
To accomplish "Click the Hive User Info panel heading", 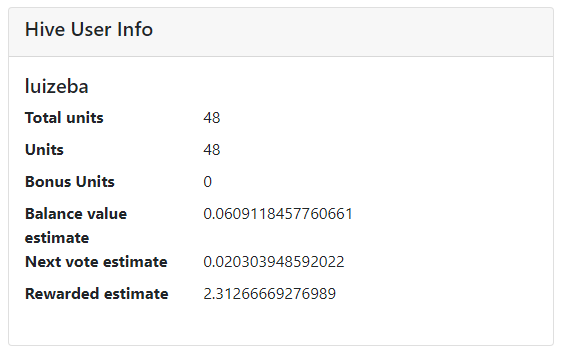I will point(89,30).
